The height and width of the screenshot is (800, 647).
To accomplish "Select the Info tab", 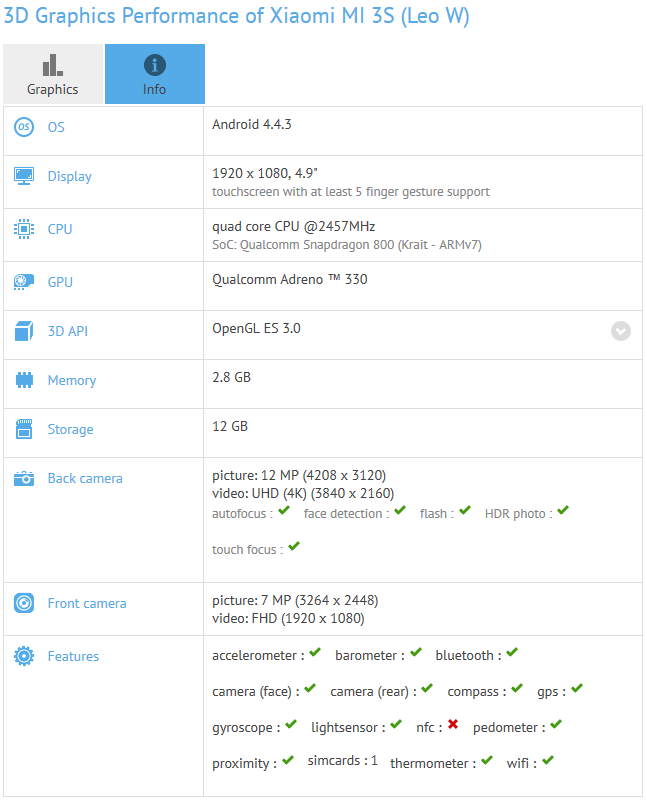I will point(155,75).
